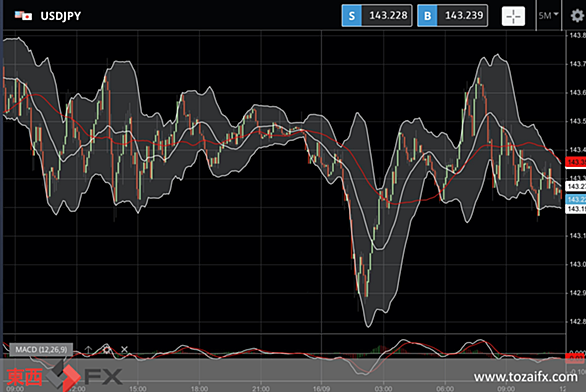Move MACD indicator up with arrow
The image size is (586, 392).
[x=88, y=350]
